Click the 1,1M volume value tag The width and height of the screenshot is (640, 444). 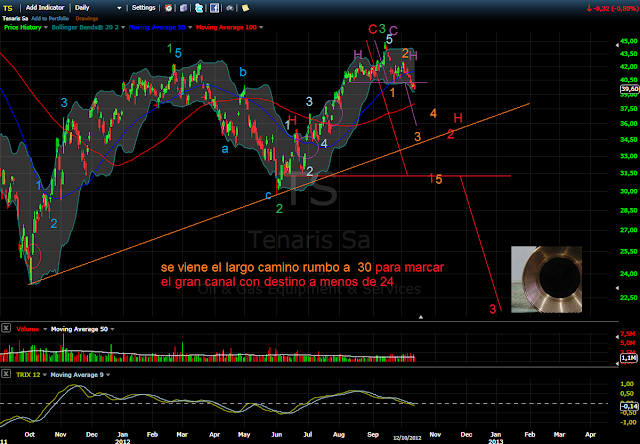coord(629,358)
